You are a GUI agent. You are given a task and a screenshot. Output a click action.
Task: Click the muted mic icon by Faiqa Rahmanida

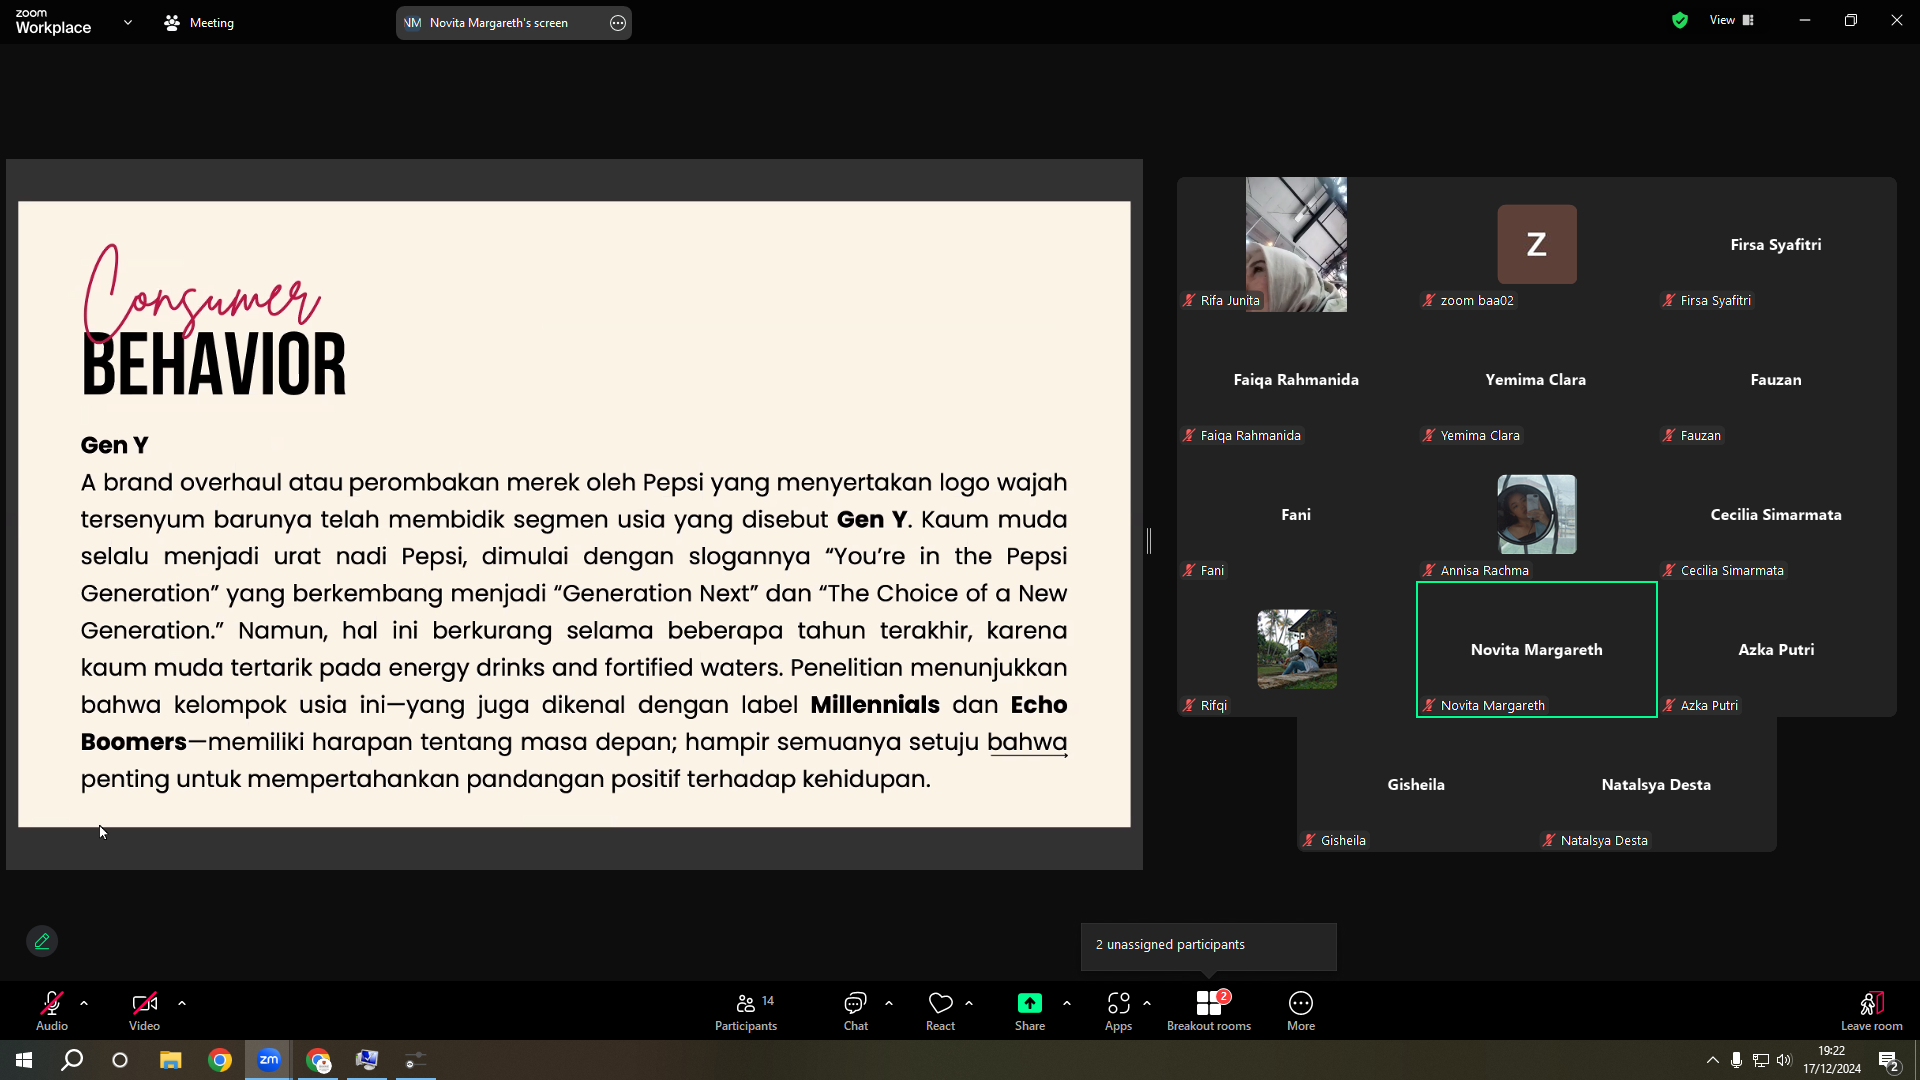point(1189,435)
